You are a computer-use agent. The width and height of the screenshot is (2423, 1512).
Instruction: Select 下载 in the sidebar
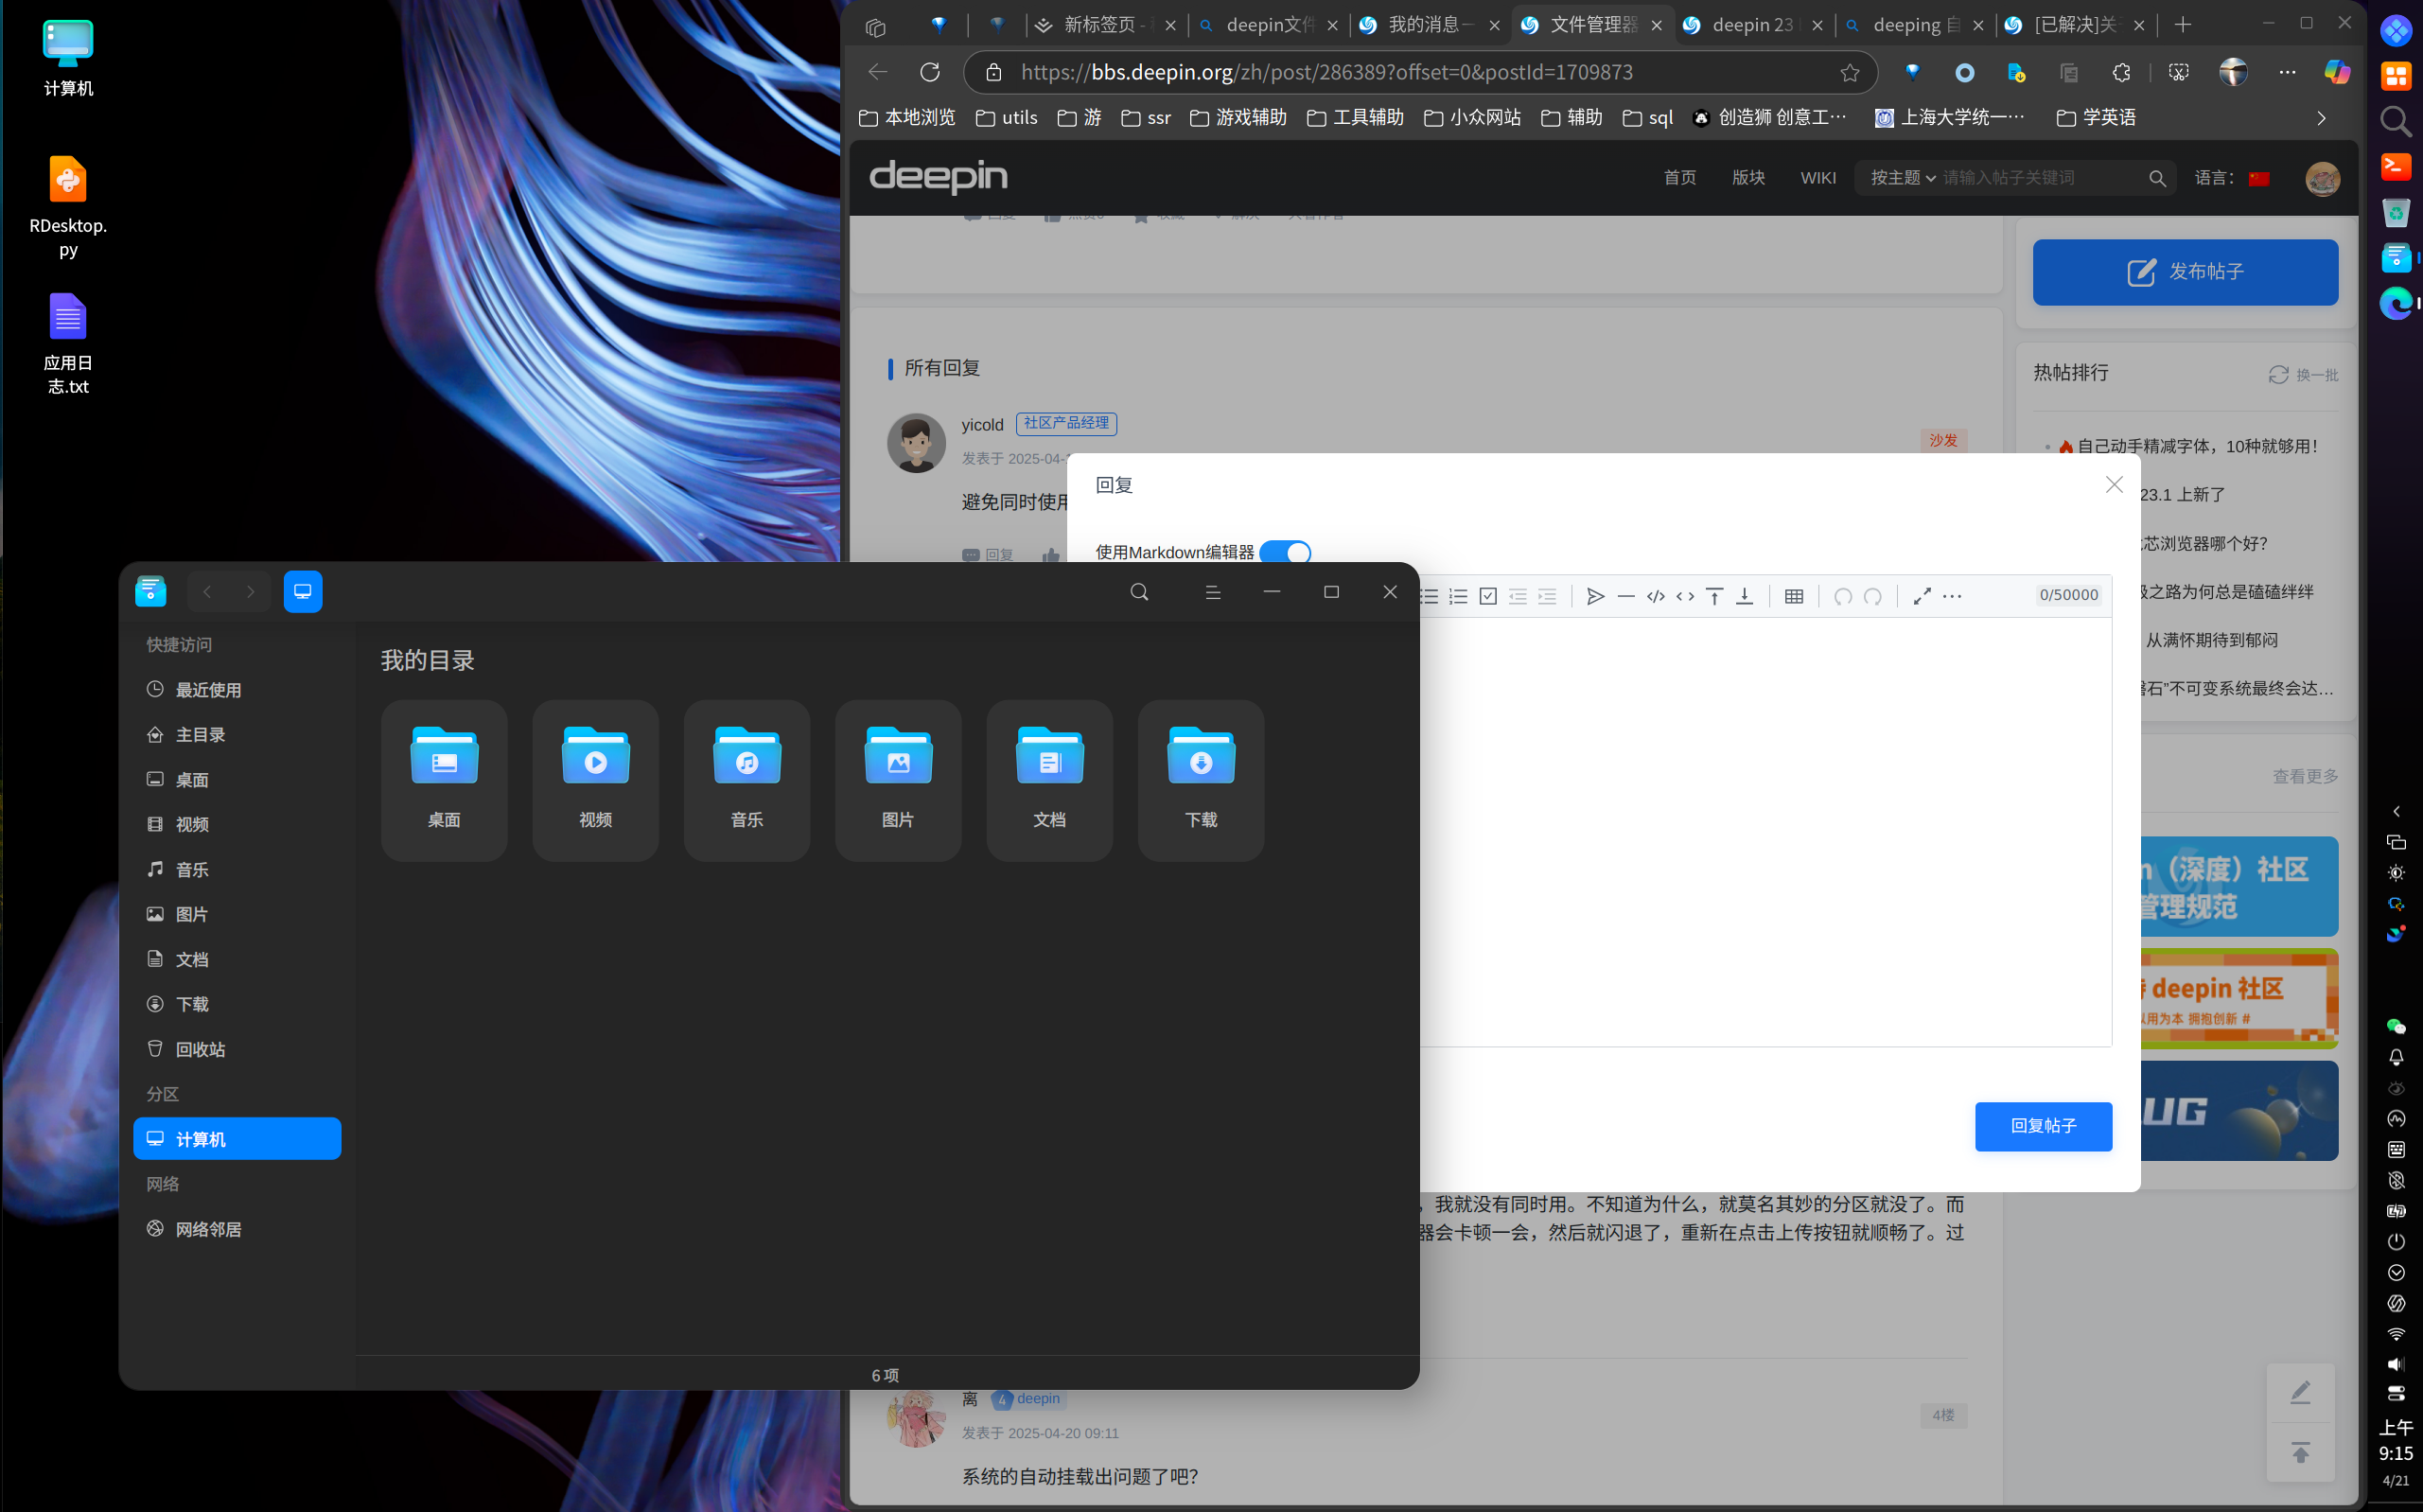pyautogui.click(x=237, y=1004)
